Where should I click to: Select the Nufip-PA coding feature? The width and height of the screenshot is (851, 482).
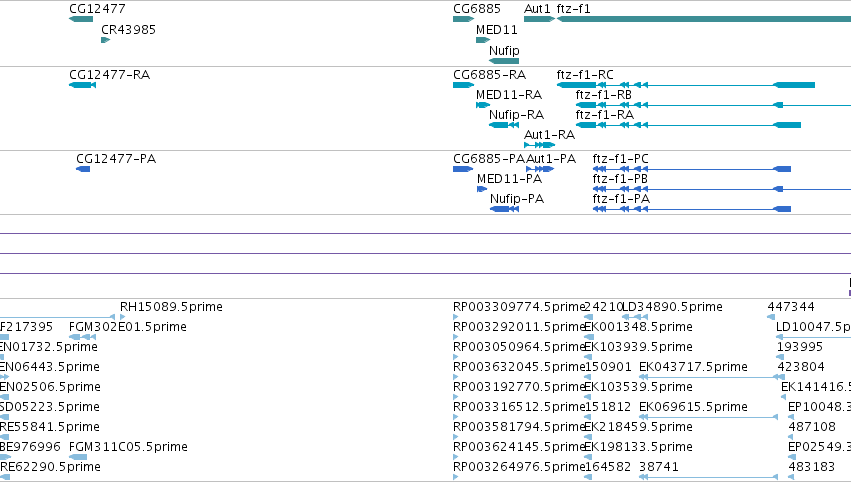[x=504, y=209]
